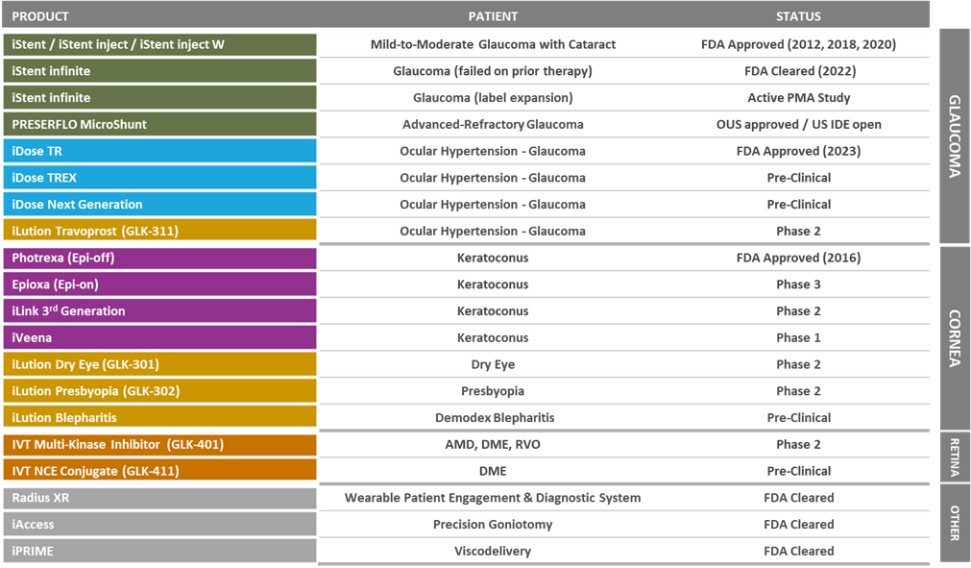The width and height of the screenshot is (971, 568).
Task: Click the PRODUCT column header
Action: [x=40, y=16]
